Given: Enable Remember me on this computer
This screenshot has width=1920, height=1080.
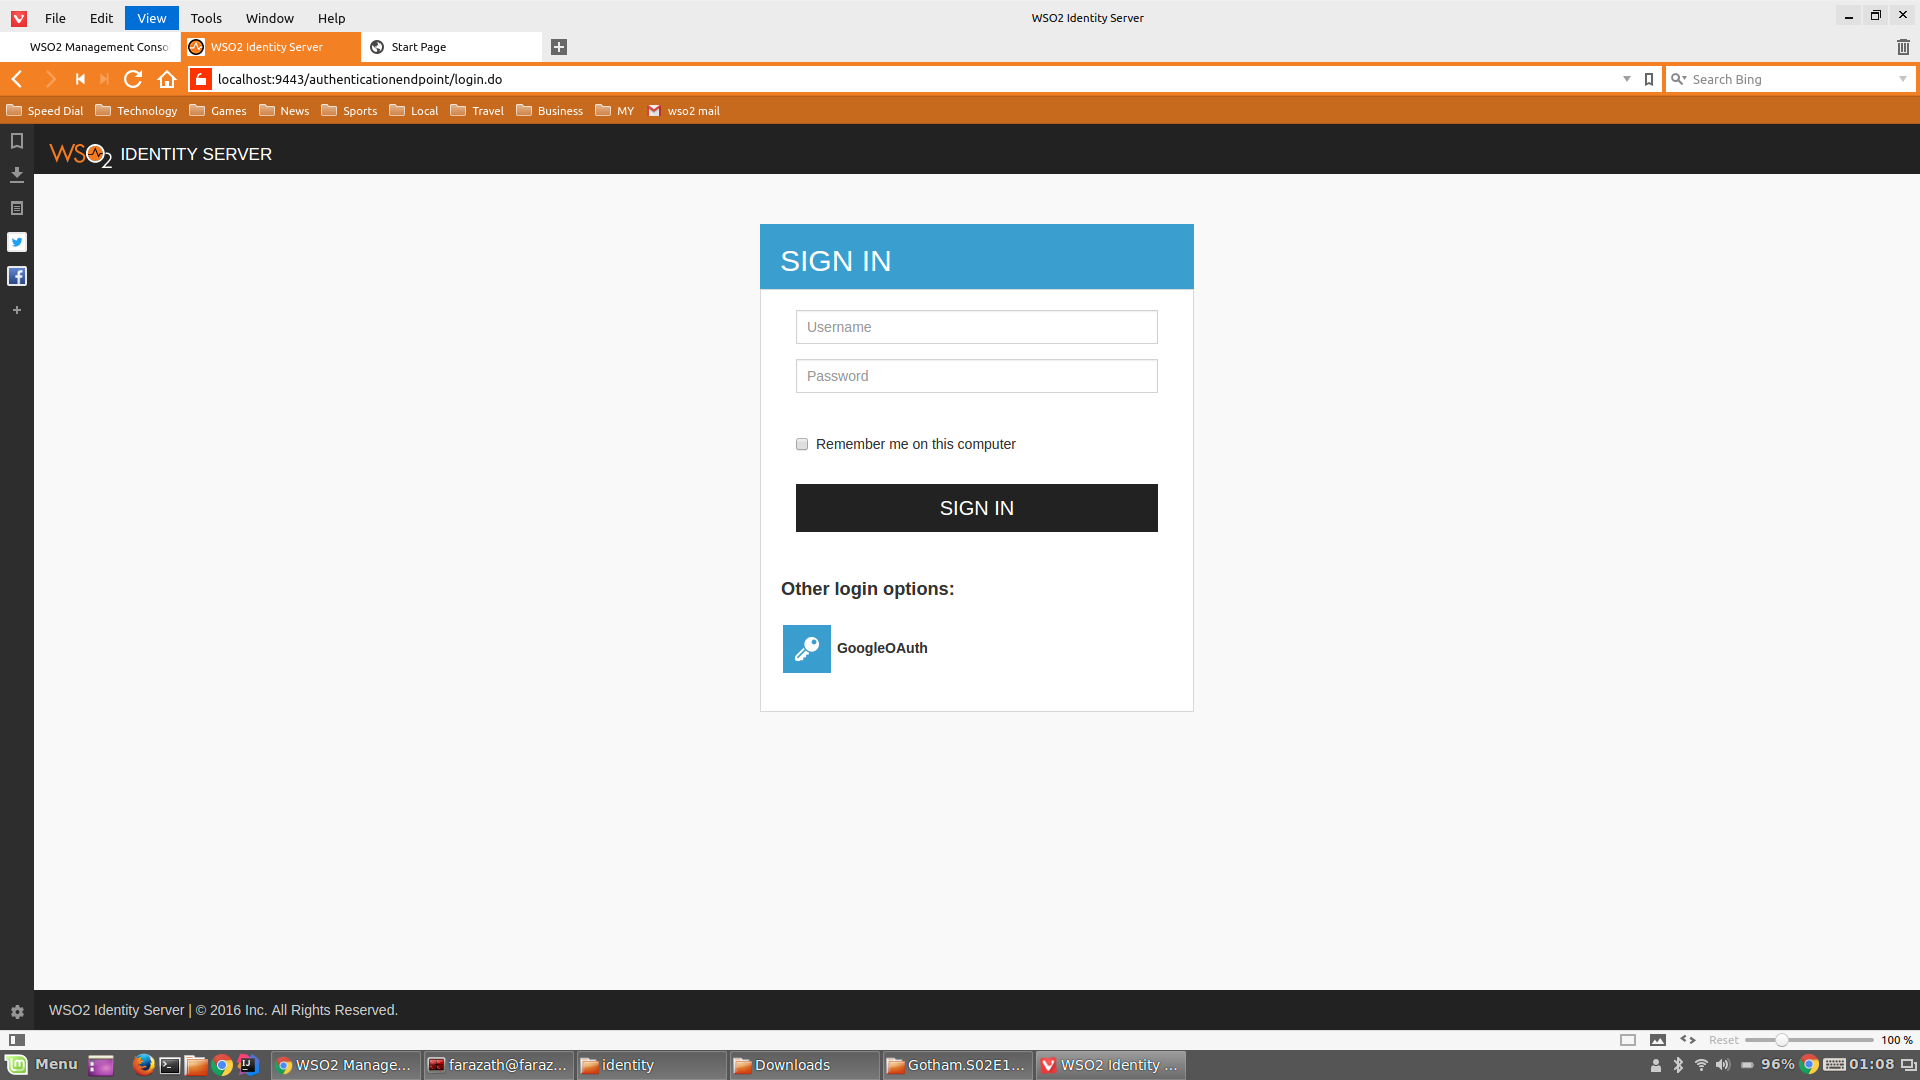Looking at the screenshot, I should pyautogui.click(x=802, y=444).
